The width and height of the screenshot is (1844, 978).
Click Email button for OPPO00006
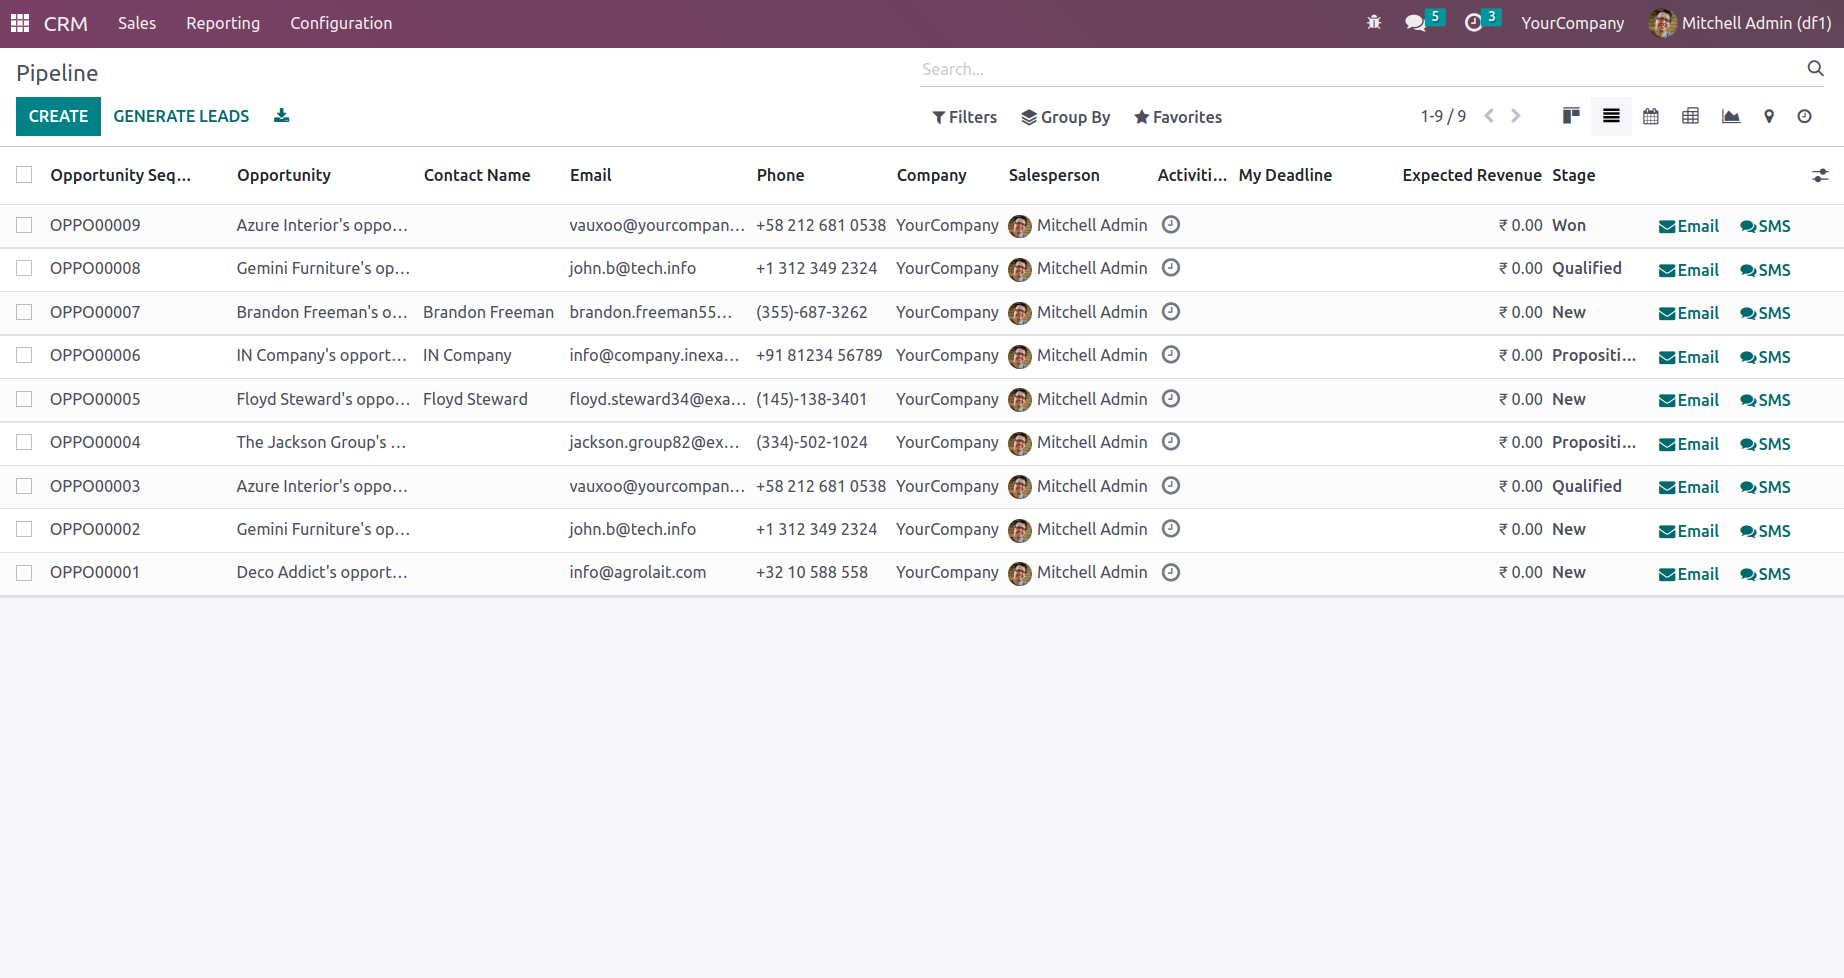1689,357
